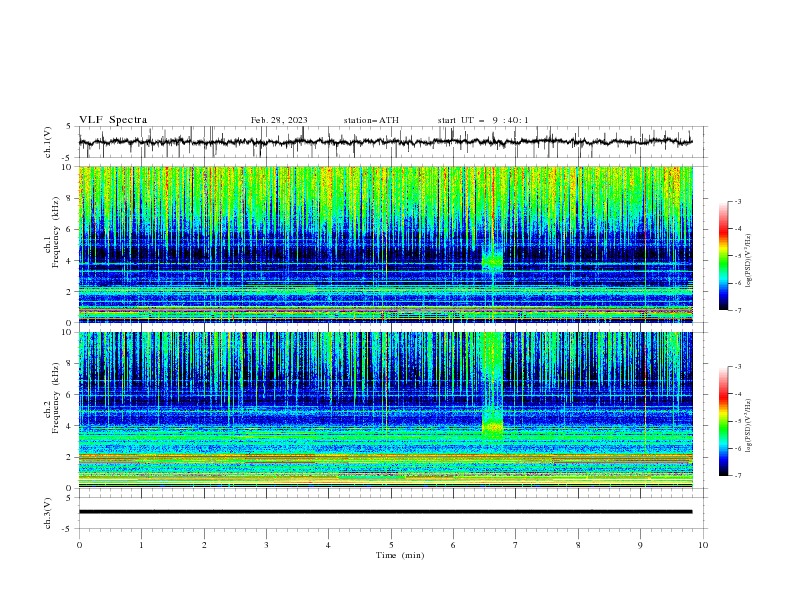Click the time axis tick label "5"
The image size is (792, 612).
coord(391,545)
